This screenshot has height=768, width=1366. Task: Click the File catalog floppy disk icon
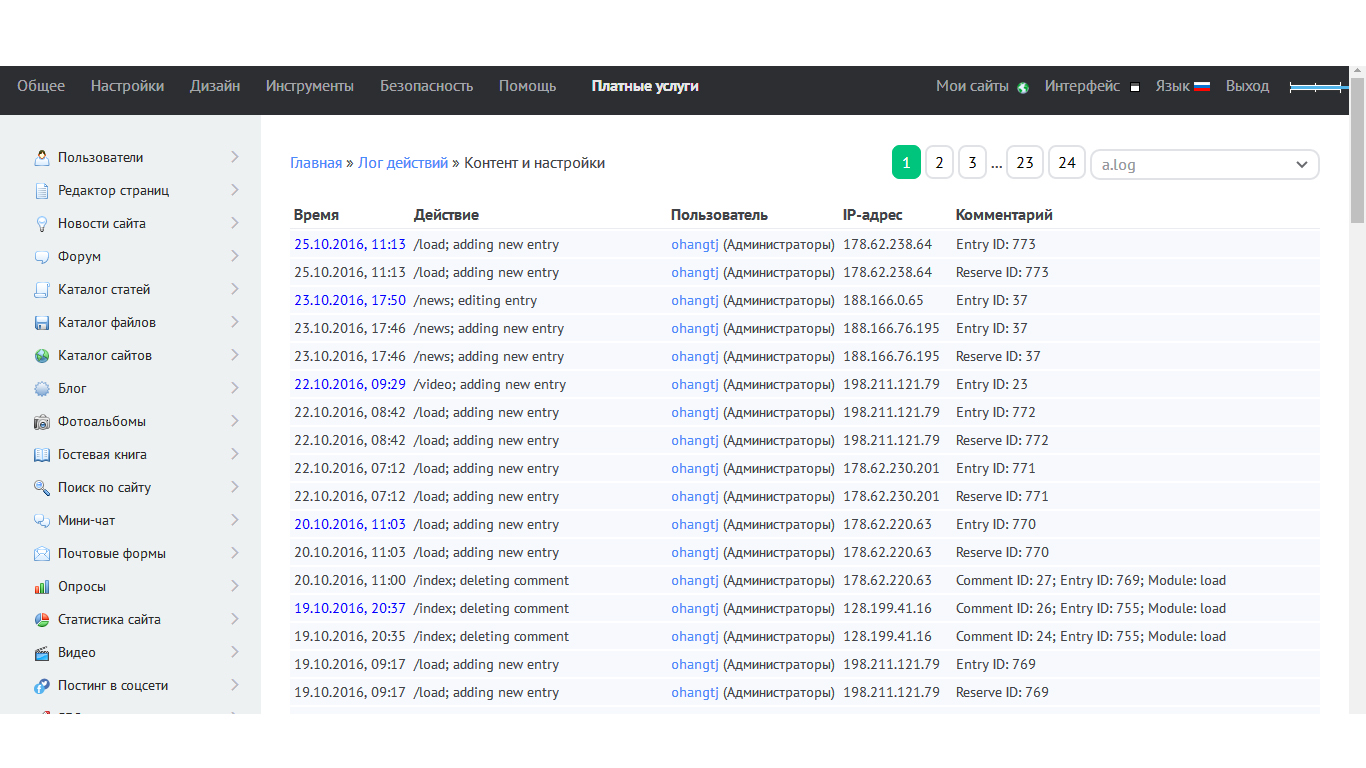coord(42,322)
